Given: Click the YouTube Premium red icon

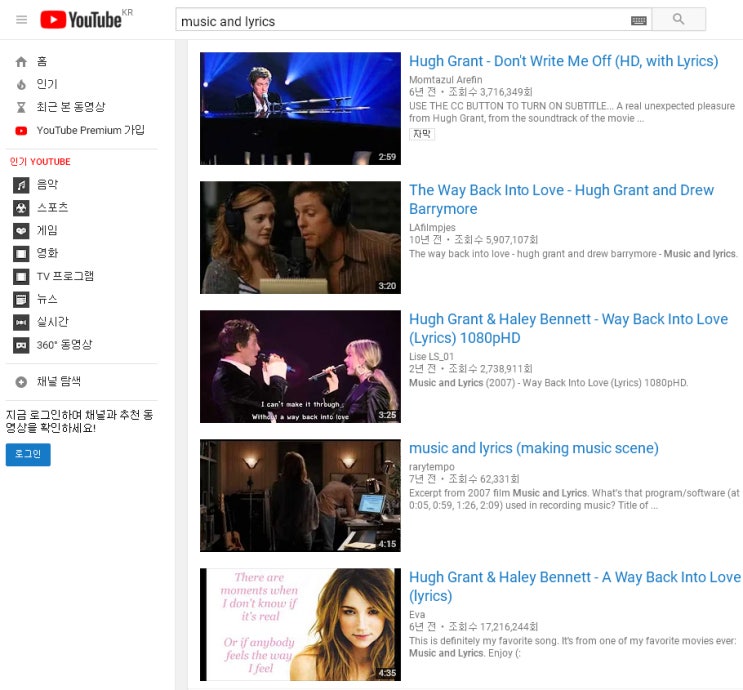Looking at the screenshot, I should 21,131.
